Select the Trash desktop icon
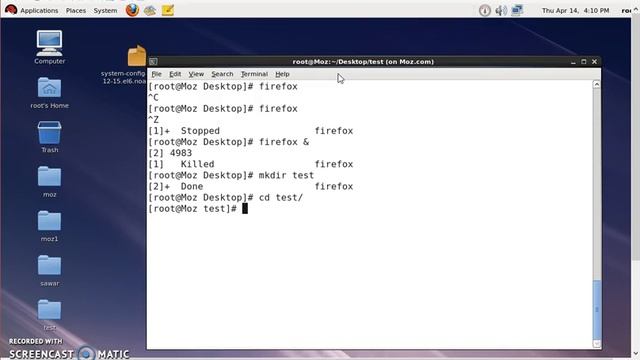 pyautogui.click(x=49, y=137)
